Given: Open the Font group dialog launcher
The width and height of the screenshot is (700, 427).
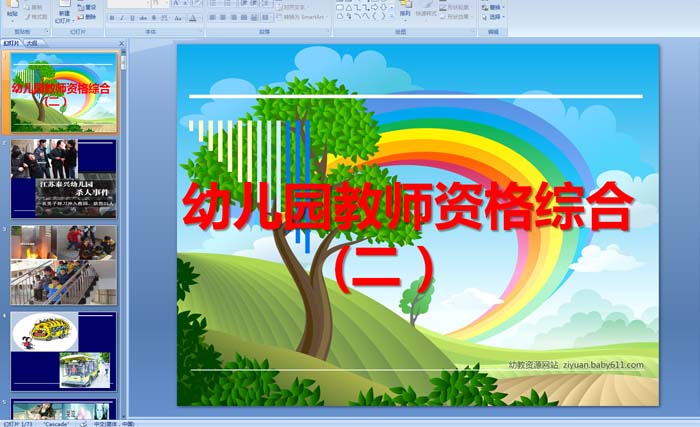Looking at the screenshot, I should click(200, 31).
